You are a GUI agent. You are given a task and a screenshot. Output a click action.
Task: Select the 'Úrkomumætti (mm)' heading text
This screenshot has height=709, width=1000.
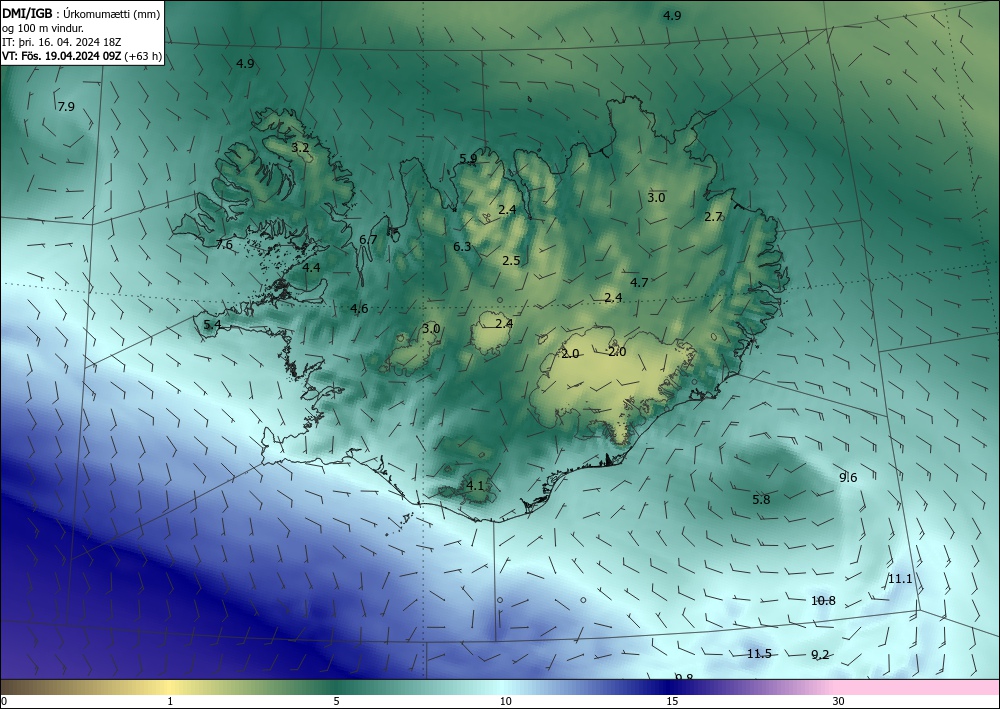point(112,13)
